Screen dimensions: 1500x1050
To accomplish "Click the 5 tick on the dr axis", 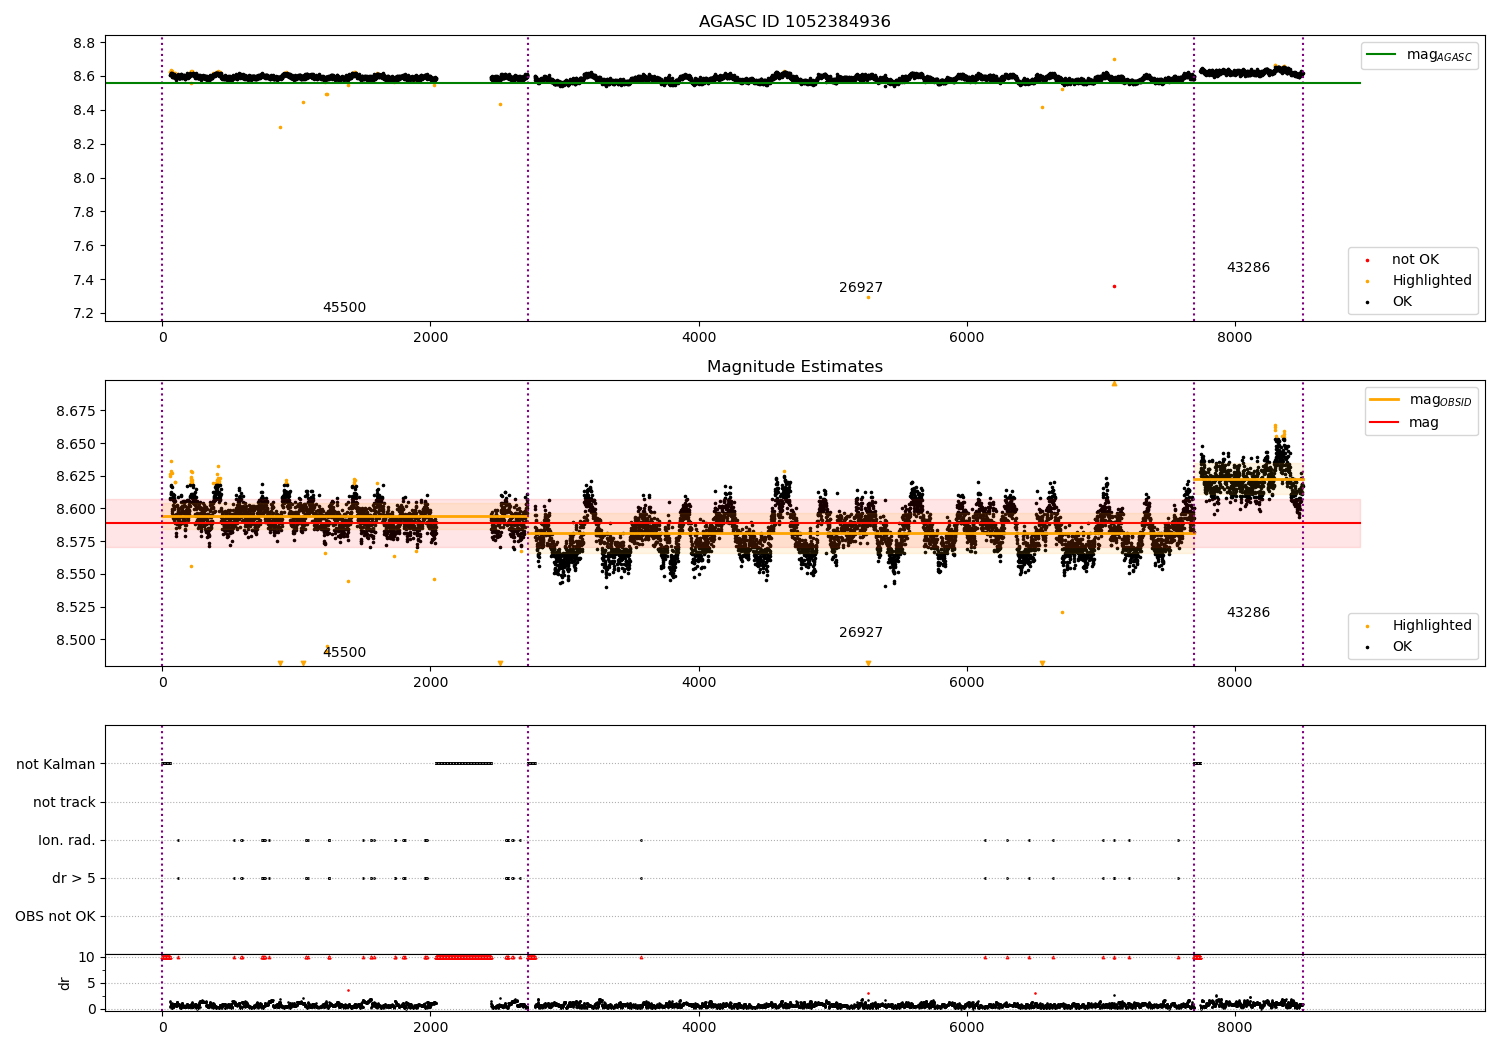I will click(91, 984).
